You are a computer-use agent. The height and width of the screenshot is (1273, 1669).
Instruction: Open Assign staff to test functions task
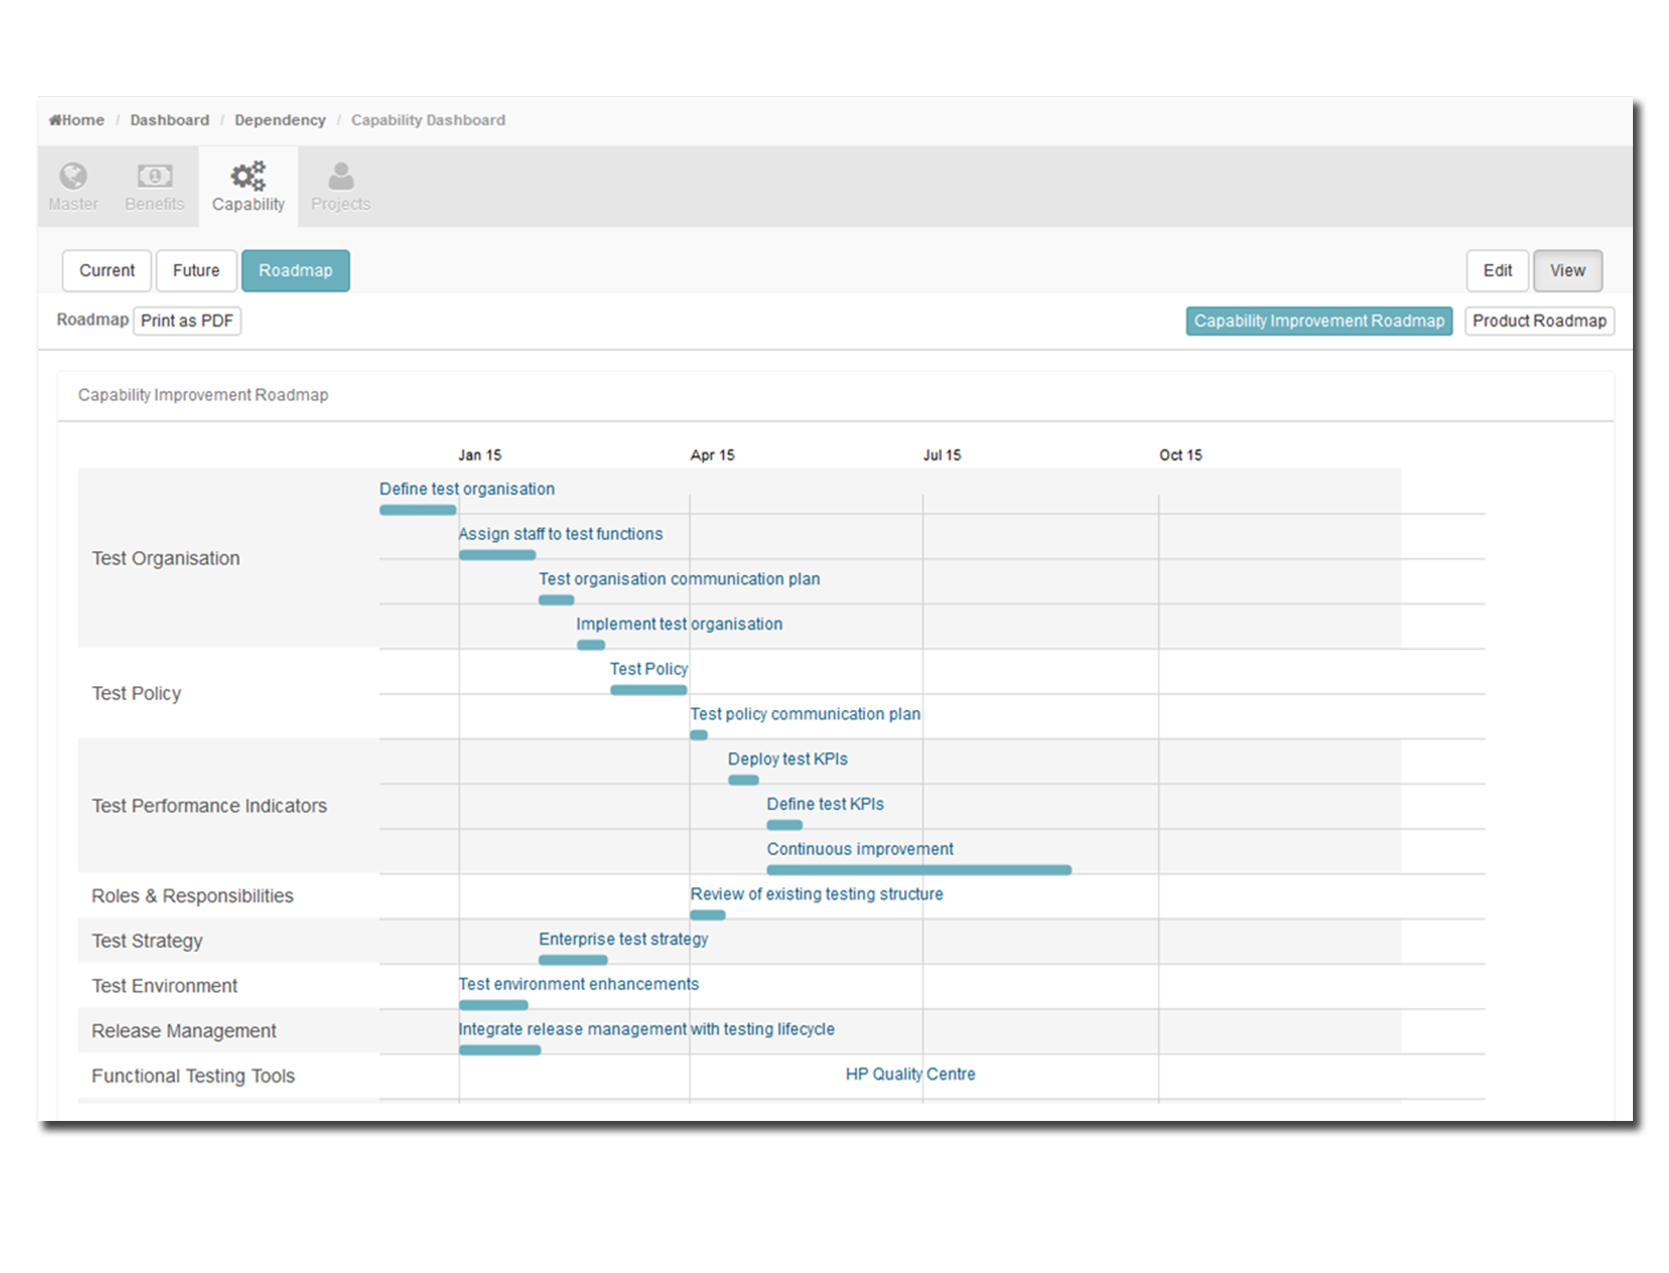pos(560,534)
